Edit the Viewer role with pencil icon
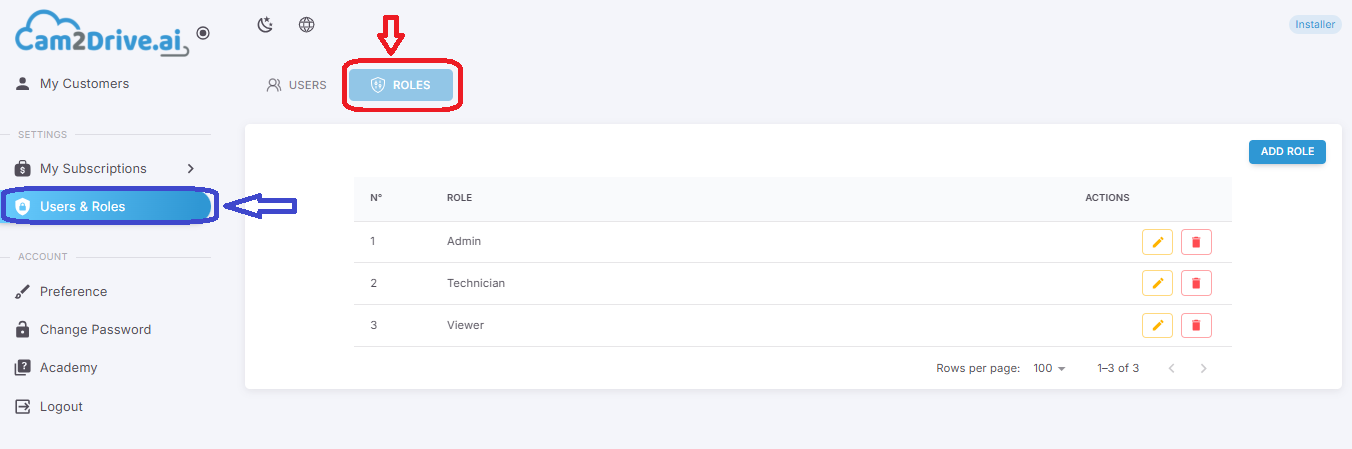 (1157, 325)
